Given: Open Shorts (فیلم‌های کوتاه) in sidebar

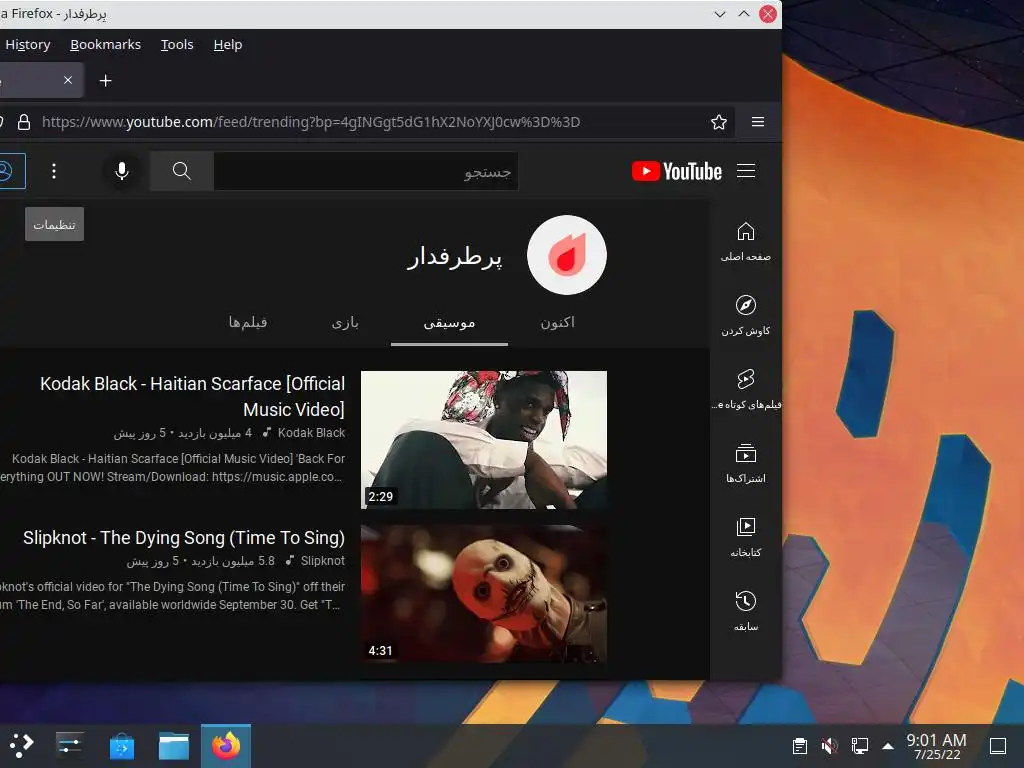Looking at the screenshot, I should (746, 389).
